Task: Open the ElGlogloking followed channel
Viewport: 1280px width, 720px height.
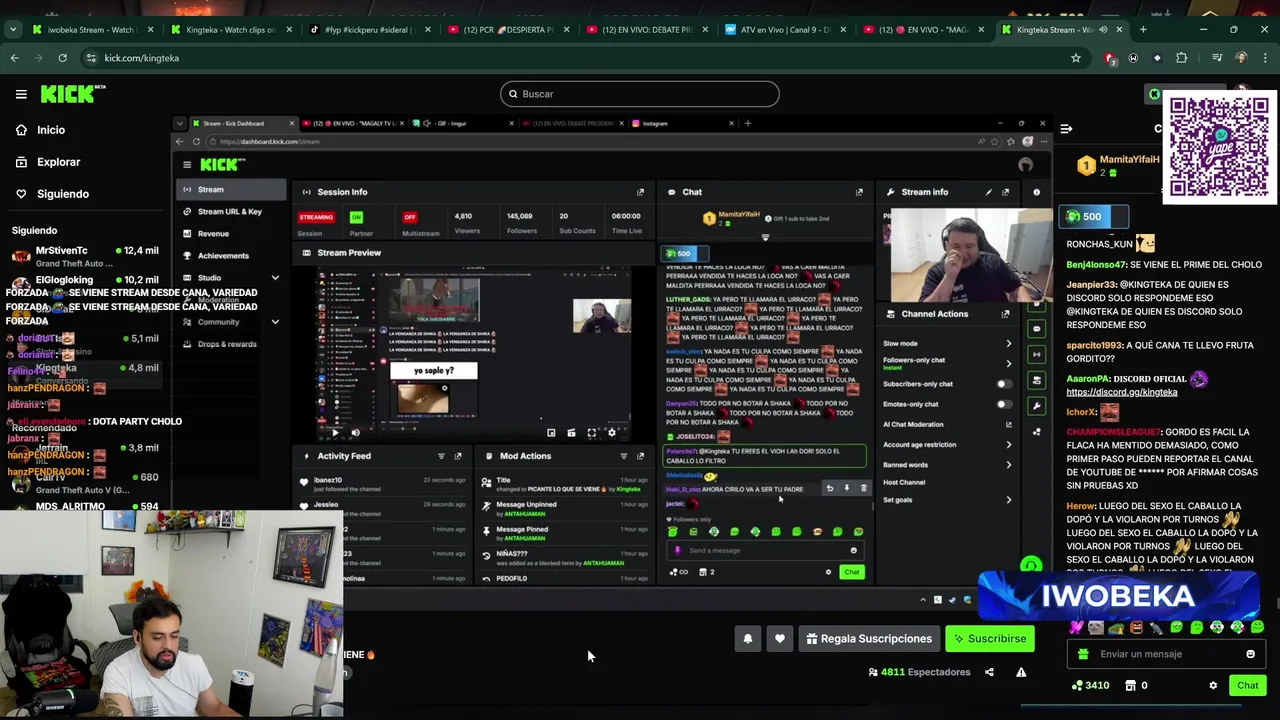Action: coord(85,285)
